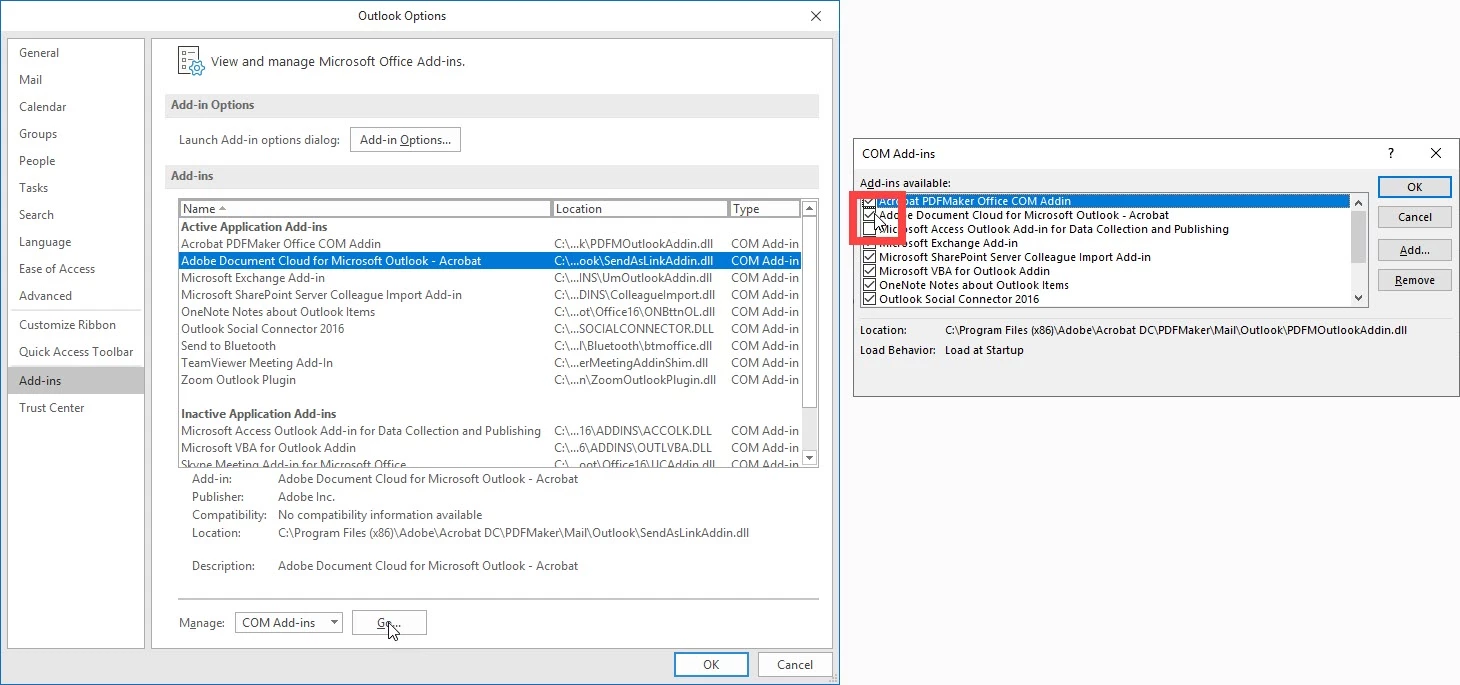Select OneNote Notes about Outlook Items row in Active list
1460x685 pixels.
(490, 312)
